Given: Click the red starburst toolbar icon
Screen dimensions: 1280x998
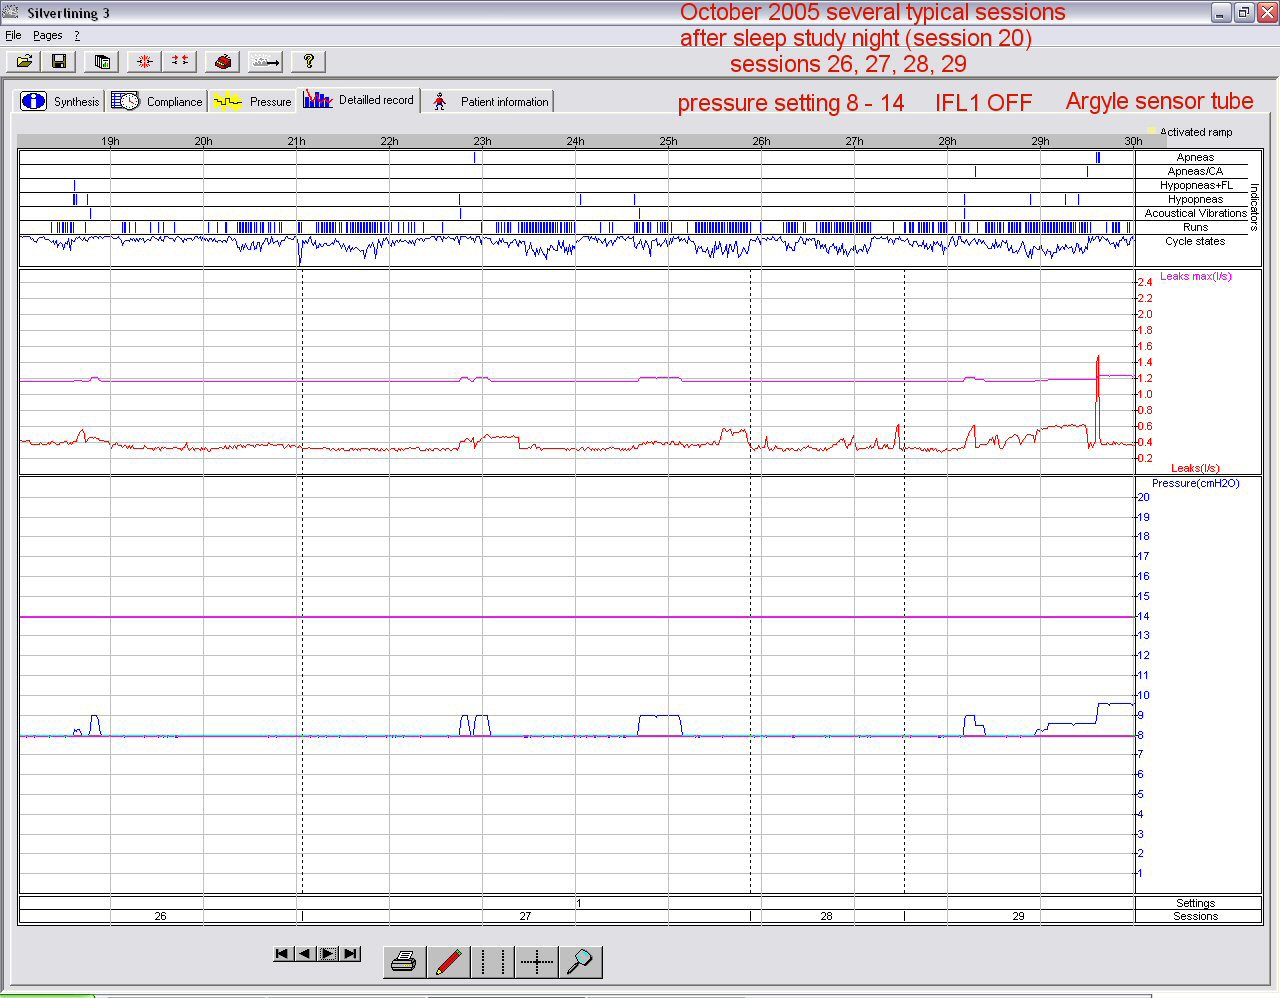Looking at the screenshot, I should [144, 61].
